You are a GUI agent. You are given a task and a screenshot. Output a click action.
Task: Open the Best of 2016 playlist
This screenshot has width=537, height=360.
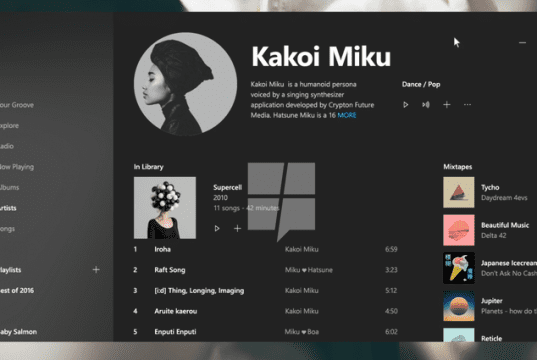(x=17, y=290)
